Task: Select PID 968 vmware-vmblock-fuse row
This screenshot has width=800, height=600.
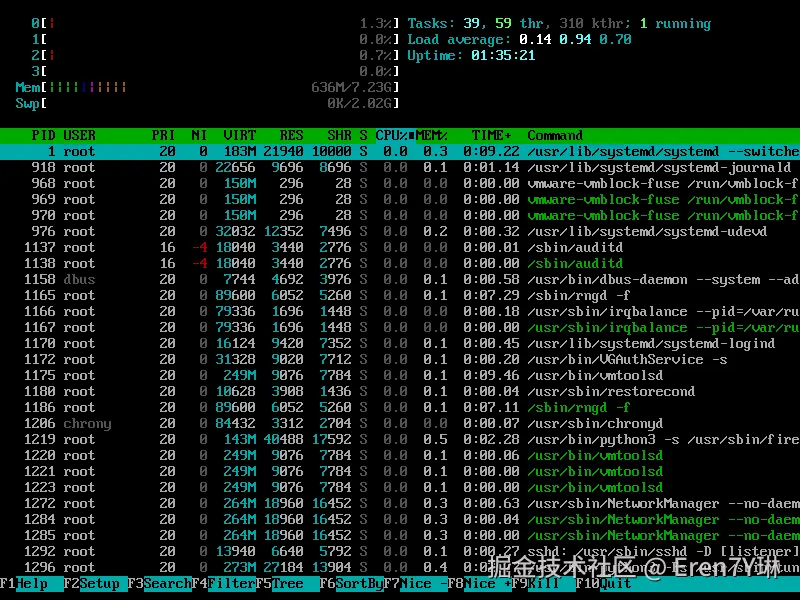Action: tap(400, 183)
